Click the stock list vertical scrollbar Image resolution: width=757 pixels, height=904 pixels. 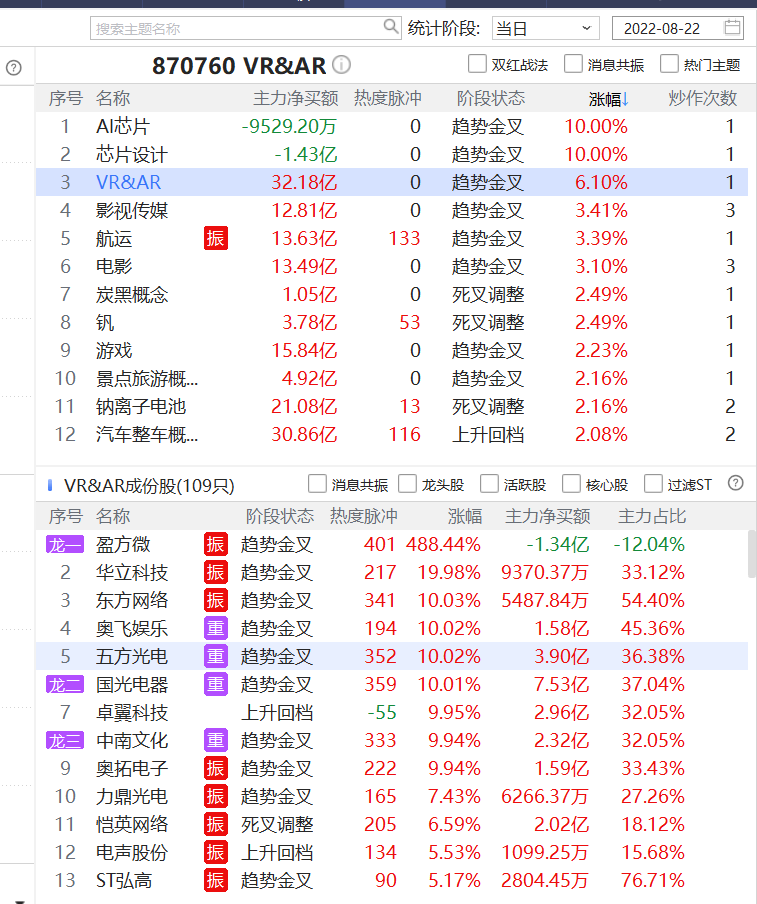752,553
